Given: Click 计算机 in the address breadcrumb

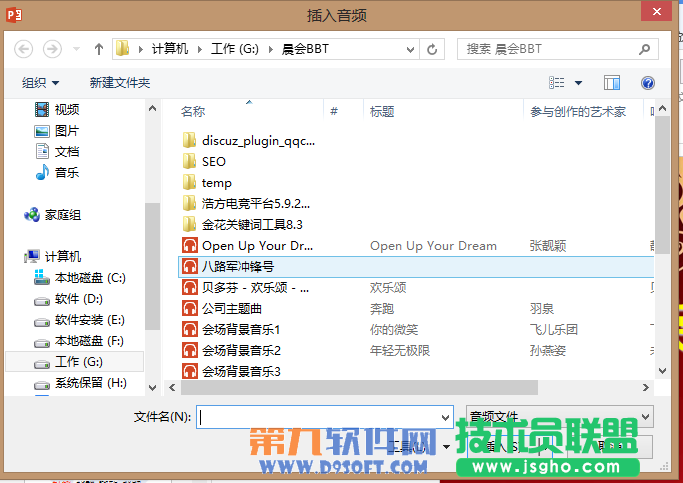Looking at the screenshot, I should 170,49.
